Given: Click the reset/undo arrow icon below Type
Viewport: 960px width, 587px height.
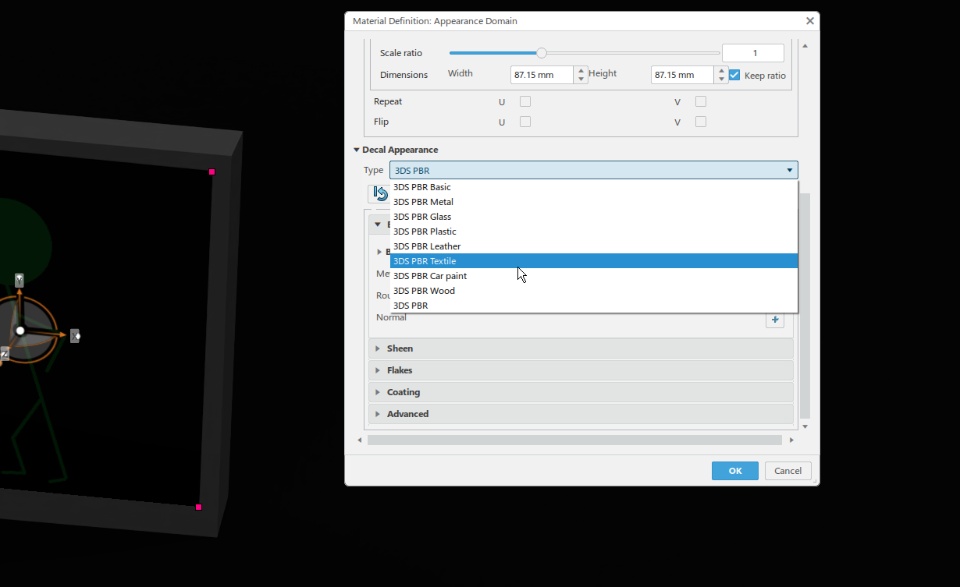Looking at the screenshot, I should pos(380,193).
